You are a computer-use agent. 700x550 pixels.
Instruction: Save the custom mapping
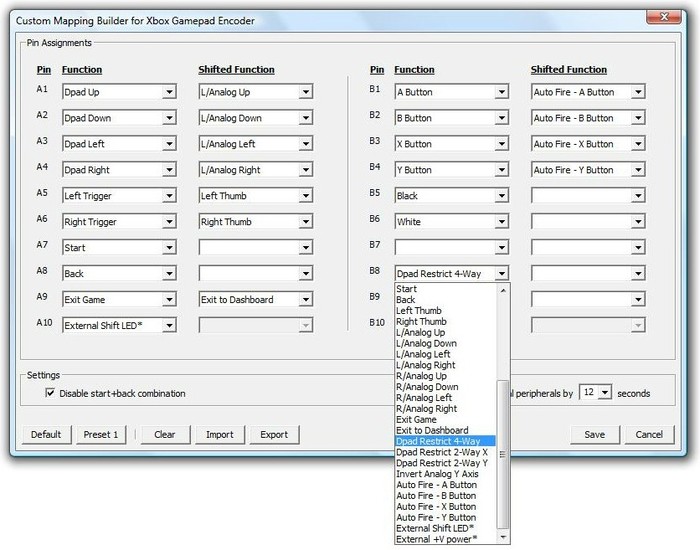595,434
